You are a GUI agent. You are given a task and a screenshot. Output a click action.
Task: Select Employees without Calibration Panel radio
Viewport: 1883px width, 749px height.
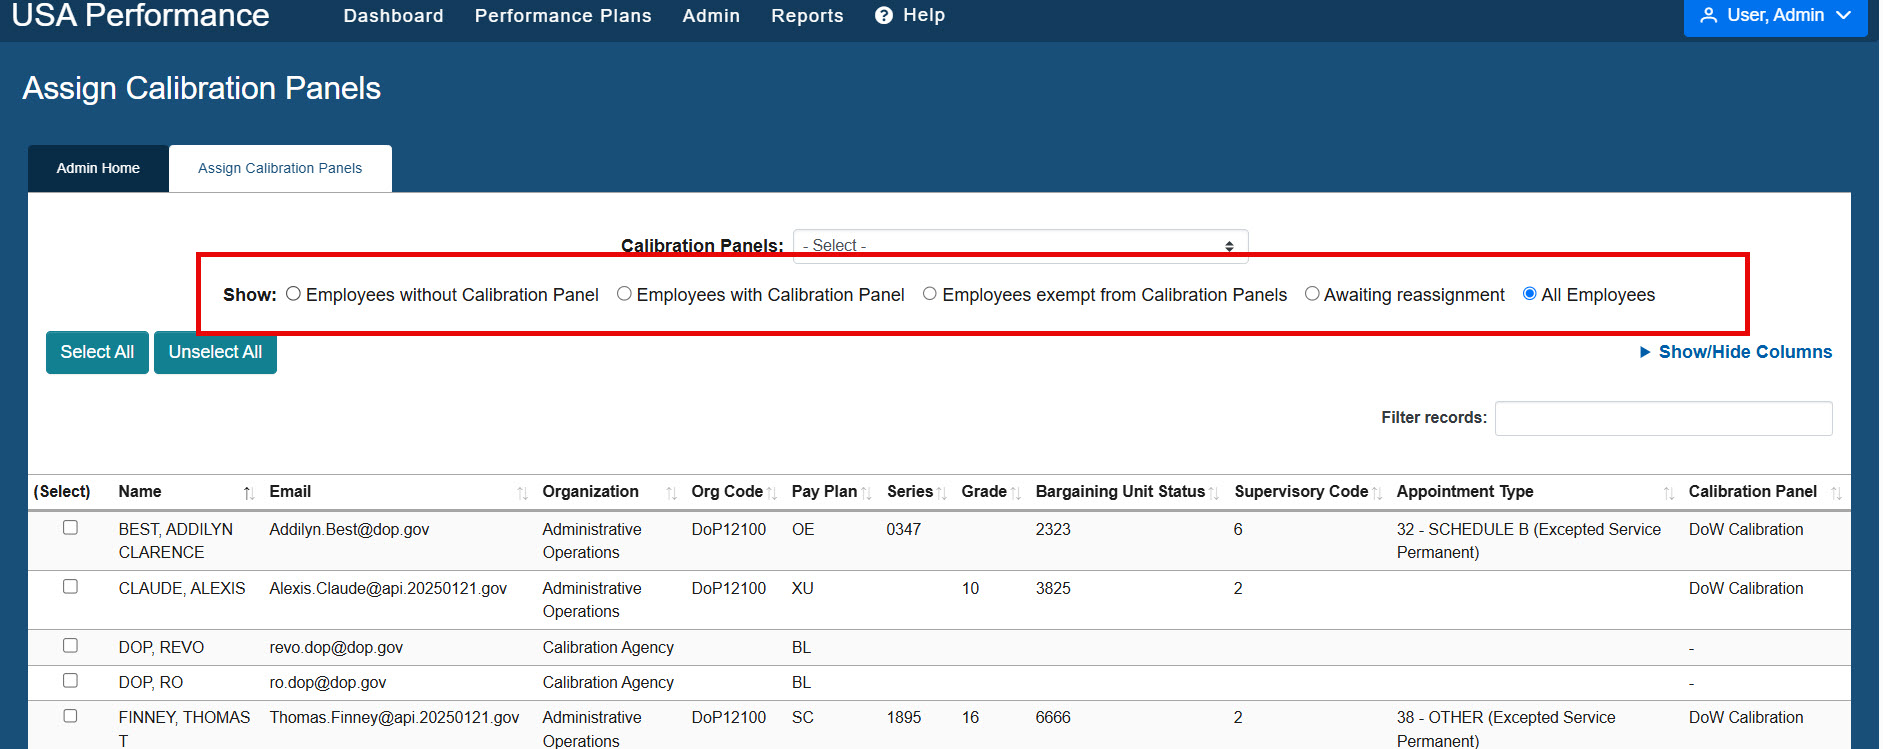[x=293, y=294]
